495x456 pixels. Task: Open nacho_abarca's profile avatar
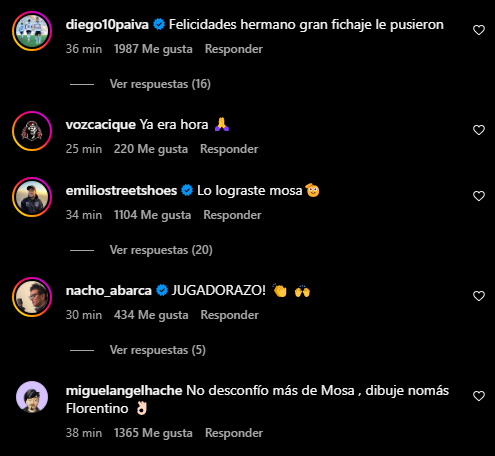(x=32, y=297)
